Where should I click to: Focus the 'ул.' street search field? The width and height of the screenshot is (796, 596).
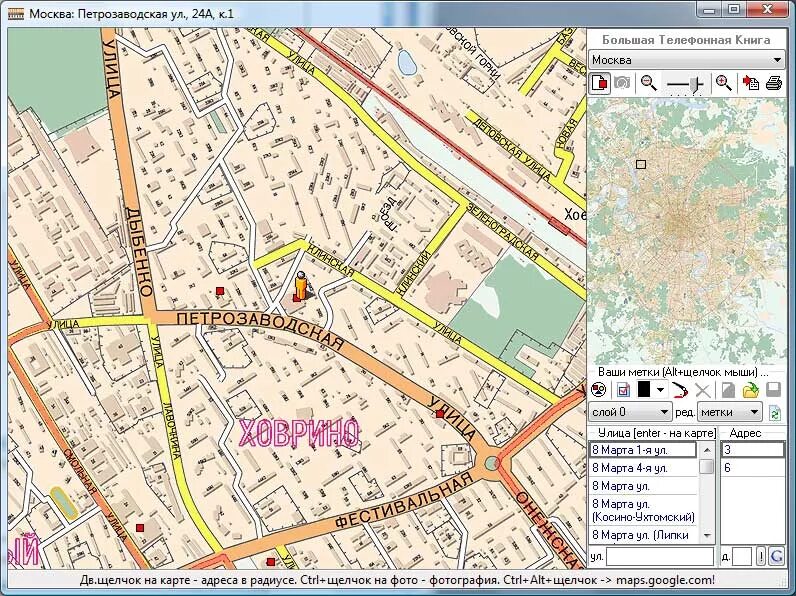click(x=660, y=556)
